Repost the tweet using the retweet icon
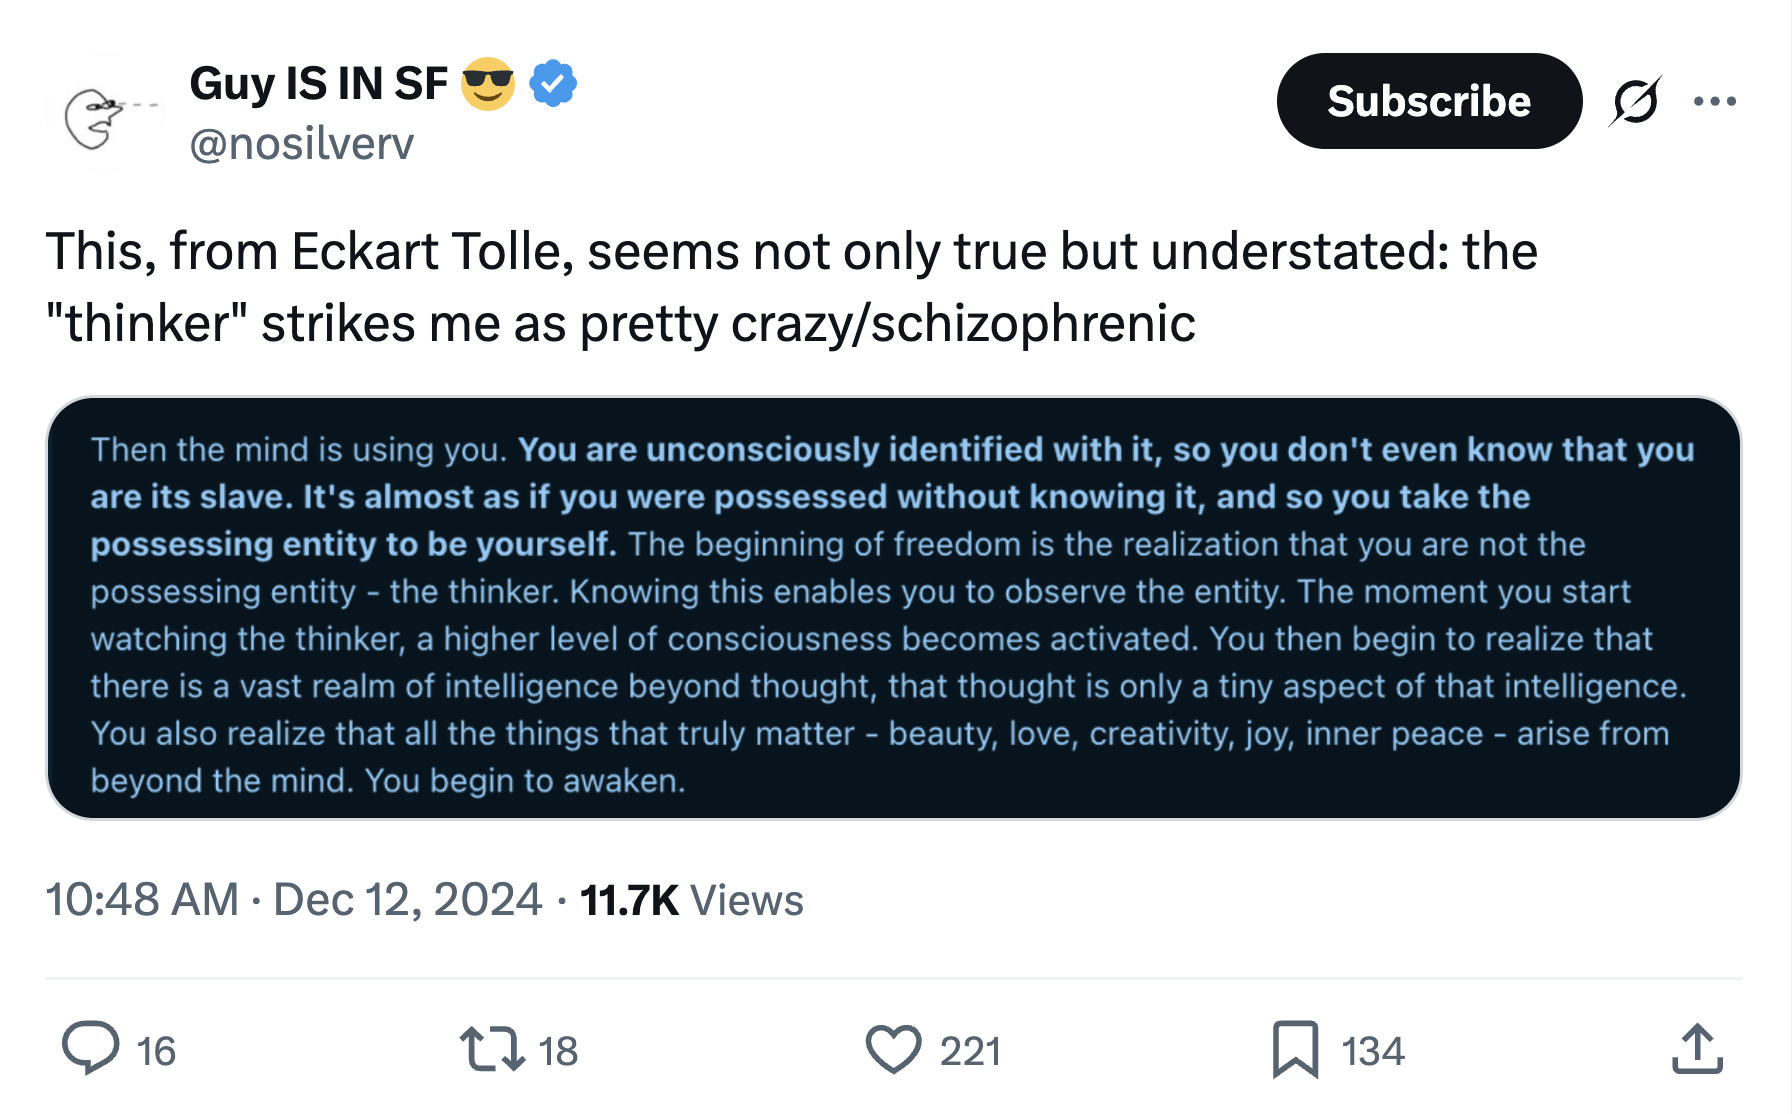1792x1114 pixels. pos(492,1049)
